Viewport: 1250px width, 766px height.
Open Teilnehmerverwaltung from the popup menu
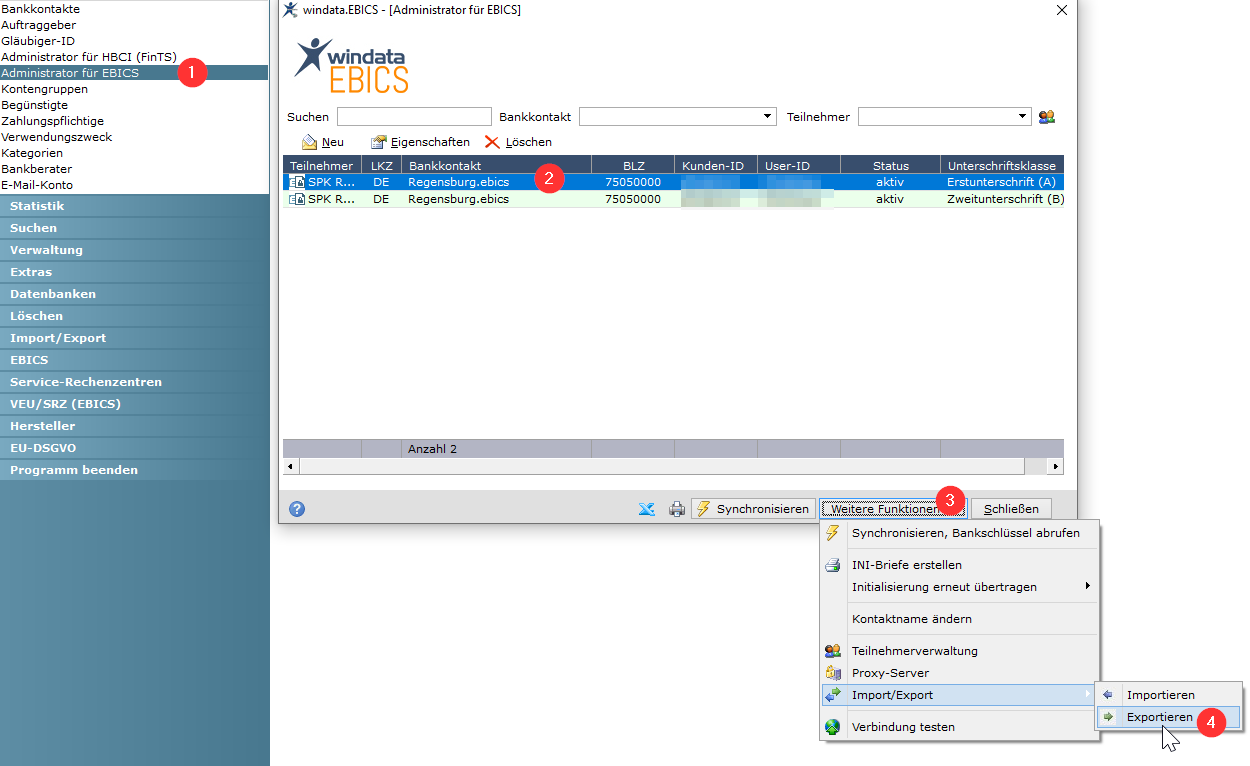959,651
